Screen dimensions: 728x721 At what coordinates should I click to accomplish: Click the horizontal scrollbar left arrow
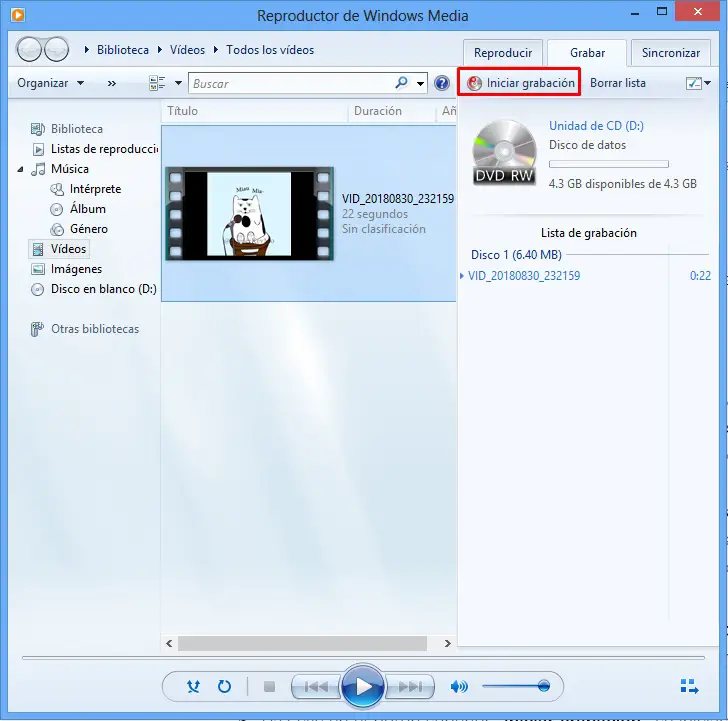[x=169, y=643]
